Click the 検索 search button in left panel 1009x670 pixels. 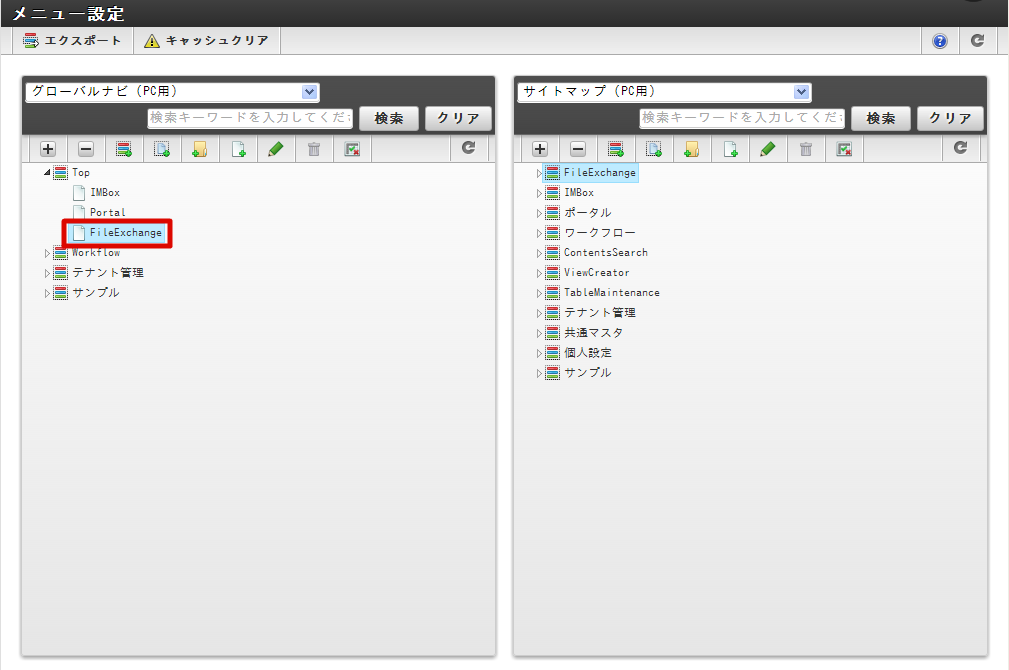point(388,117)
